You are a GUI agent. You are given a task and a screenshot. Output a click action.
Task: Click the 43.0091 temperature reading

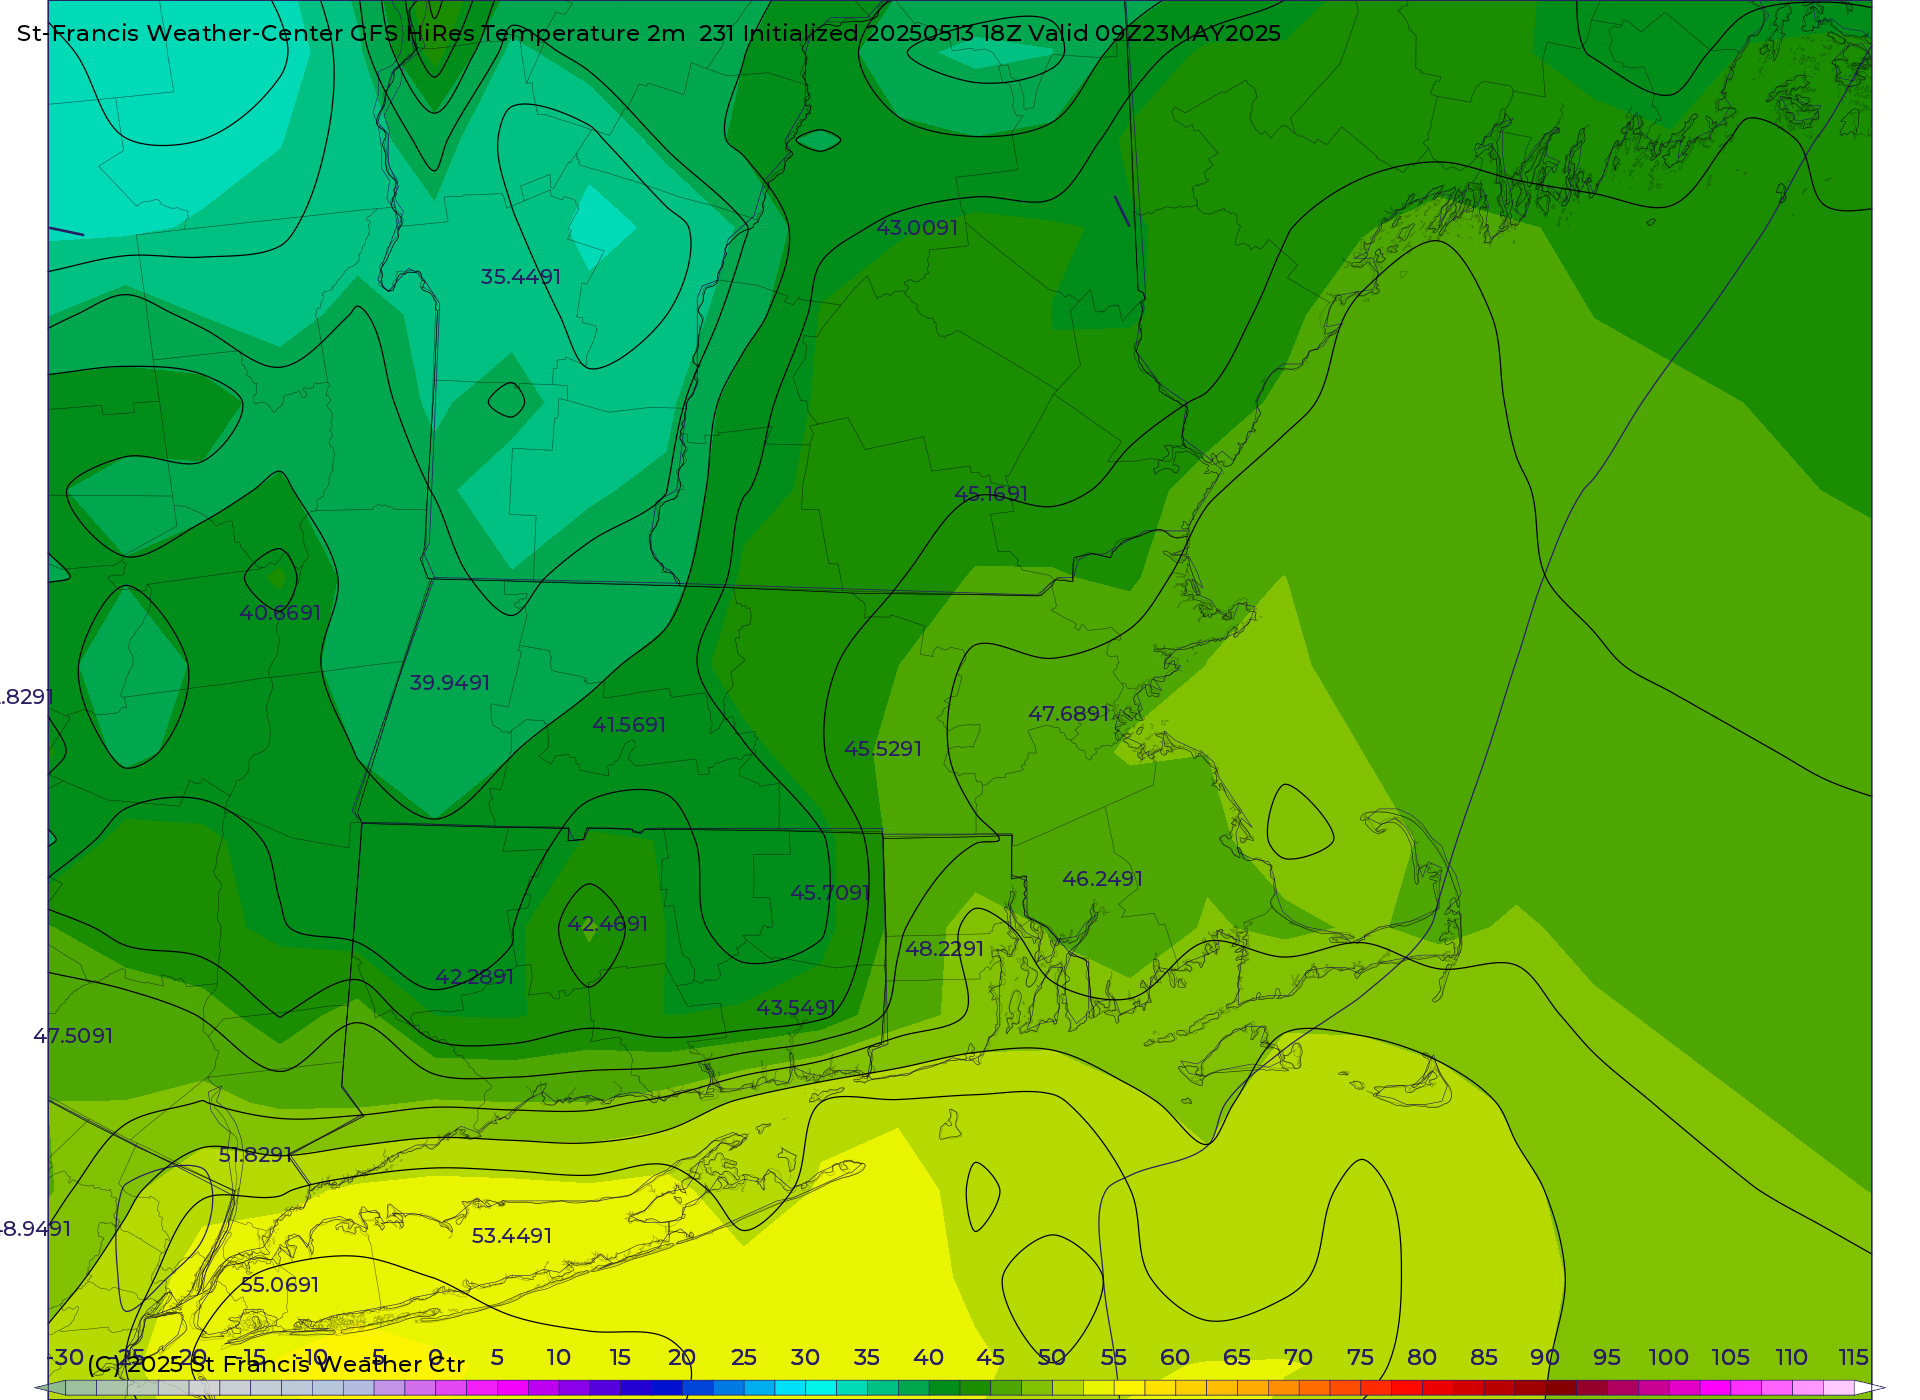917,228
